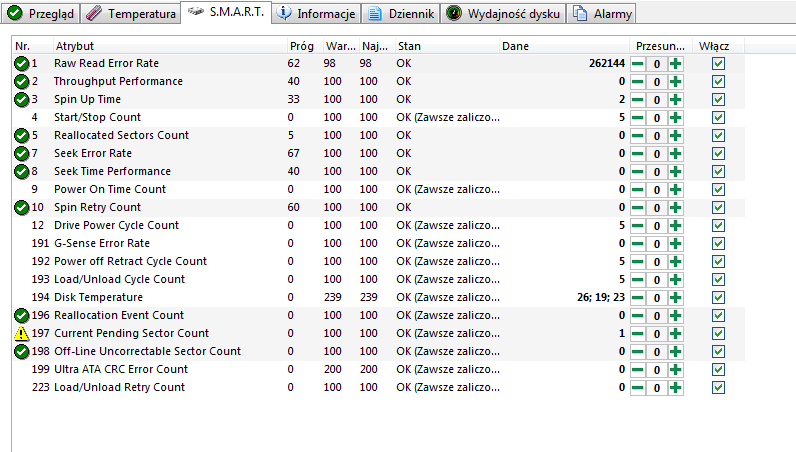Sort by the Dane column header
The width and height of the screenshot is (796, 452).
(x=564, y=46)
